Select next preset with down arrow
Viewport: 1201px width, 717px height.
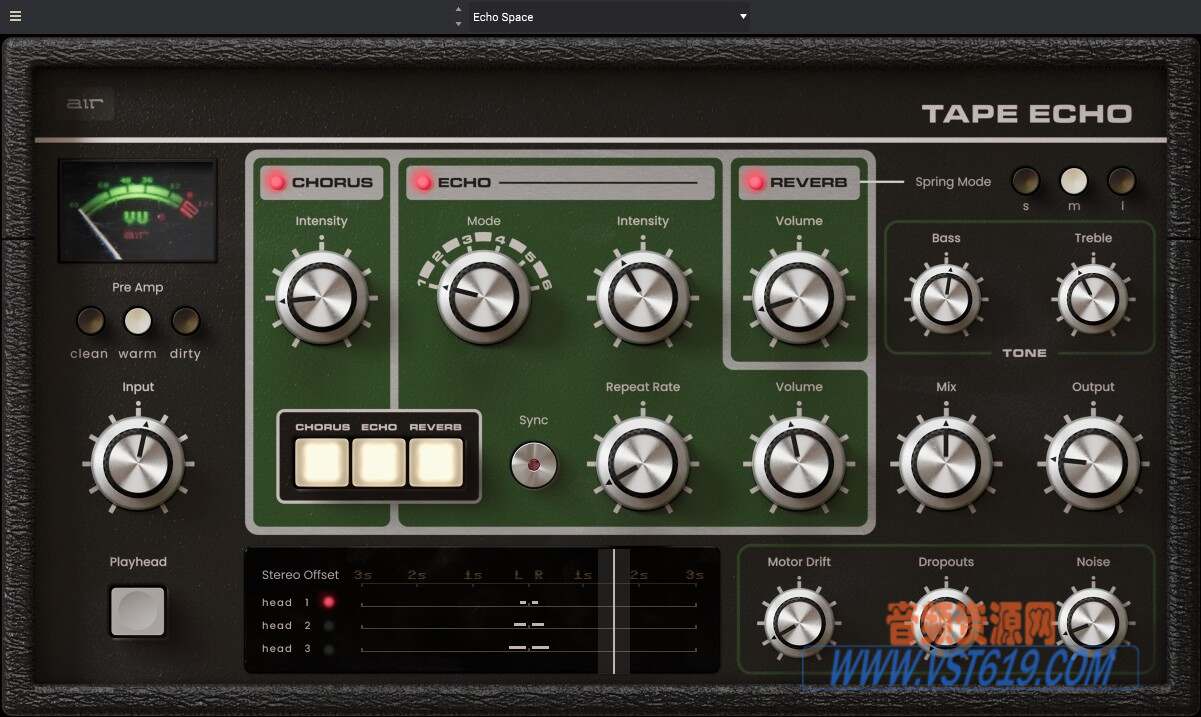[x=459, y=23]
